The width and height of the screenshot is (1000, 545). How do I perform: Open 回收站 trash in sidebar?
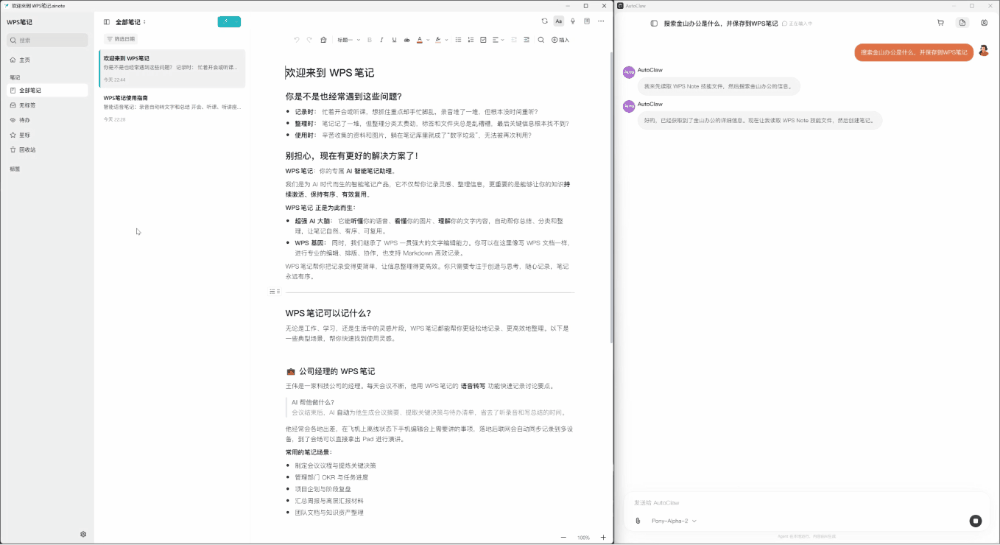(47, 150)
